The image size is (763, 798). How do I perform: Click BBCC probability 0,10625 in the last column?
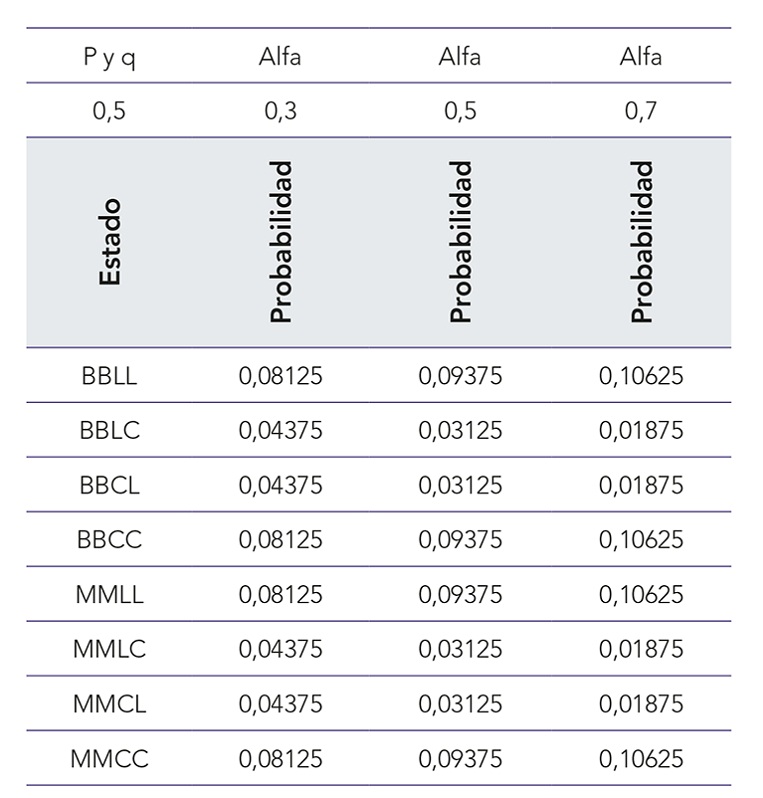641,540
